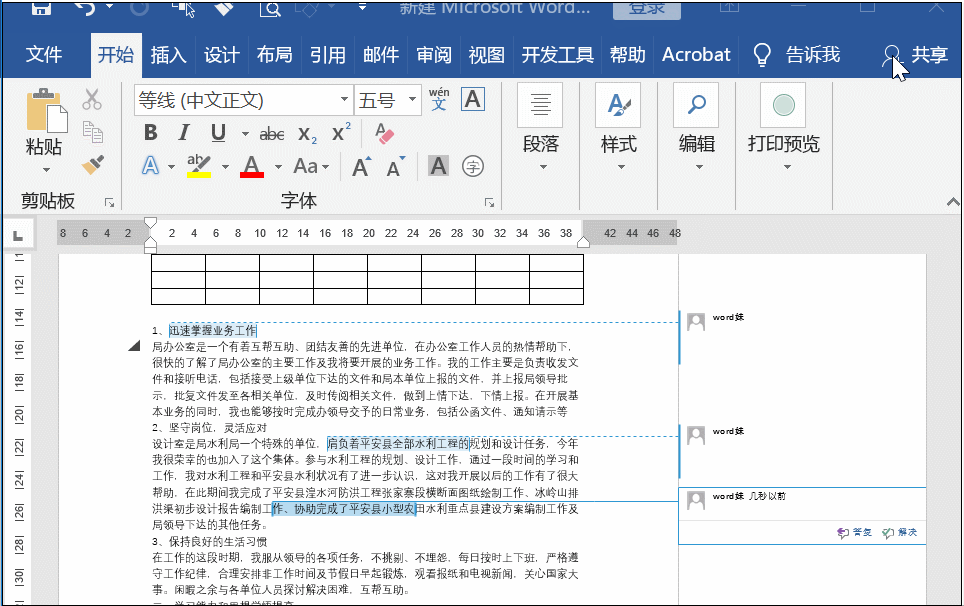This screenshot has height=606, width=964.
Task: Click the Undo arrow icon
Action: (x=85, y=8)
